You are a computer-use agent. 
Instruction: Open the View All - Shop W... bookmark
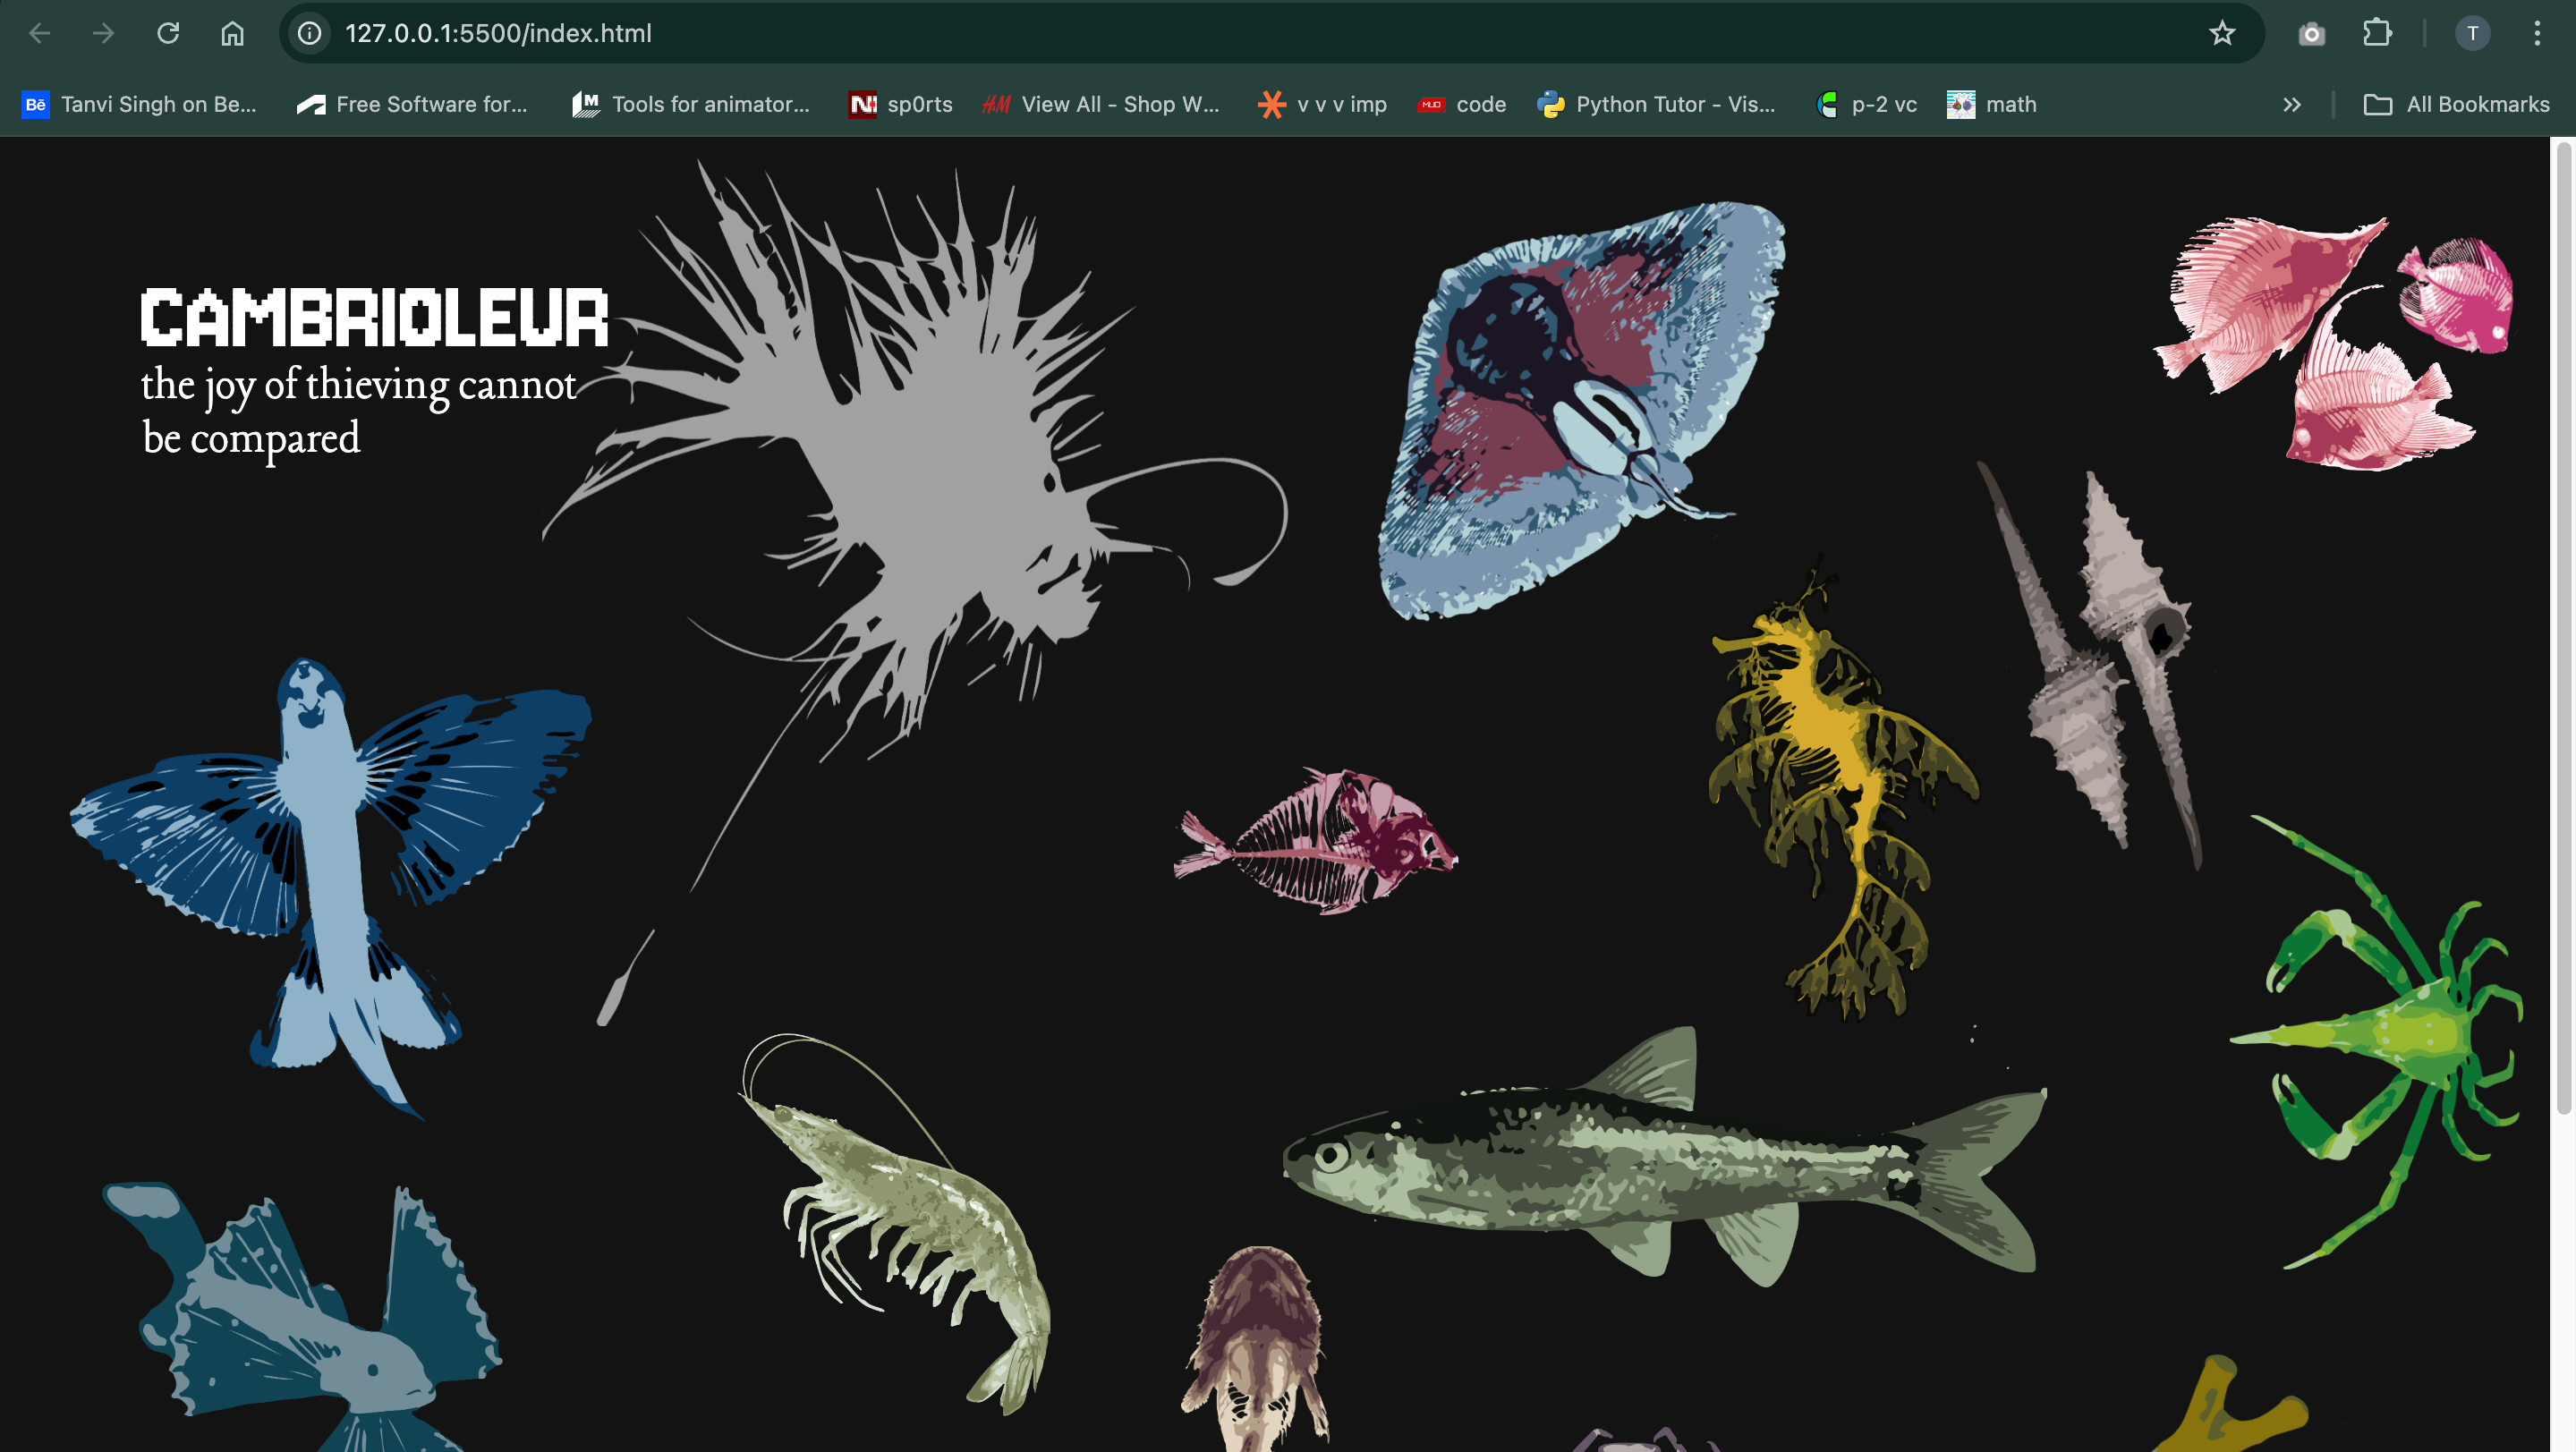click(1101, 104)
